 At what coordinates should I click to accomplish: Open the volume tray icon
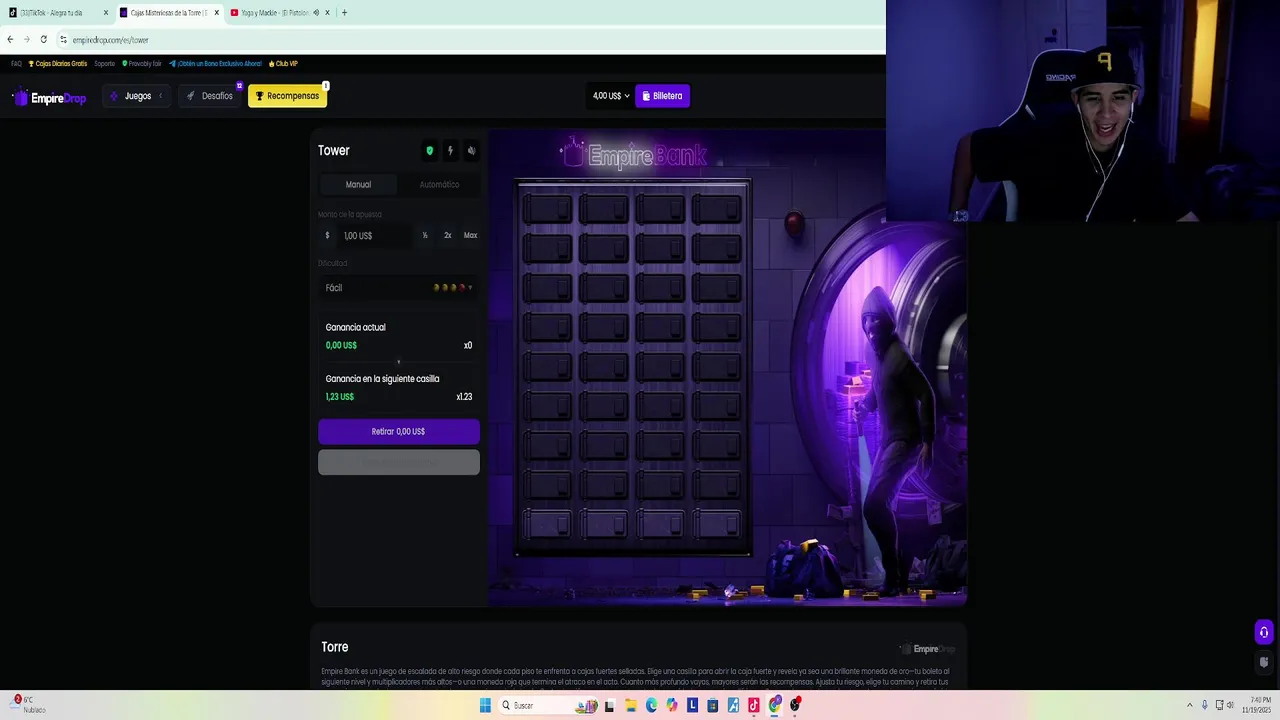click(1230, 705)
